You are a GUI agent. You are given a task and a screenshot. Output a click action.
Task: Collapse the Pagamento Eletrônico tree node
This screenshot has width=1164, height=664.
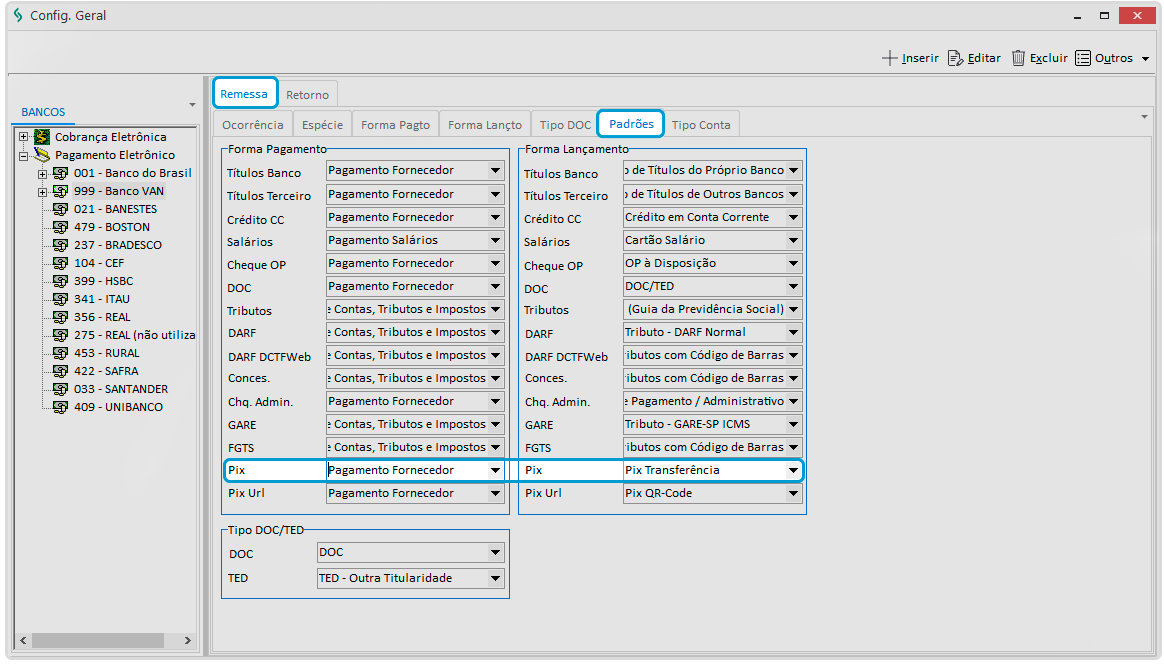coord(24,155)
